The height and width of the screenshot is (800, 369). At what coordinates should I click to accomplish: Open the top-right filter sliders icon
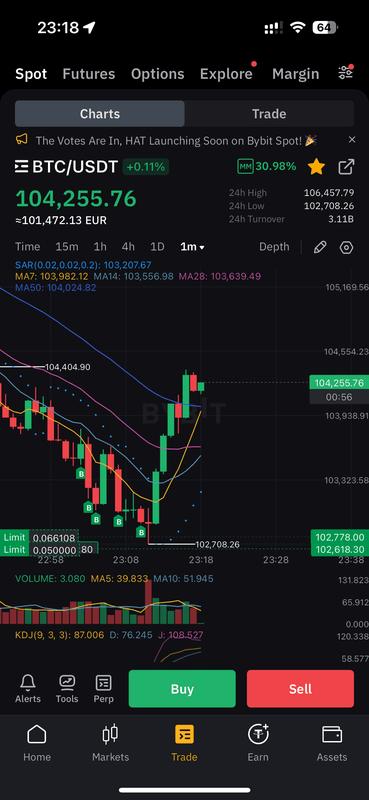pos(346,72)
